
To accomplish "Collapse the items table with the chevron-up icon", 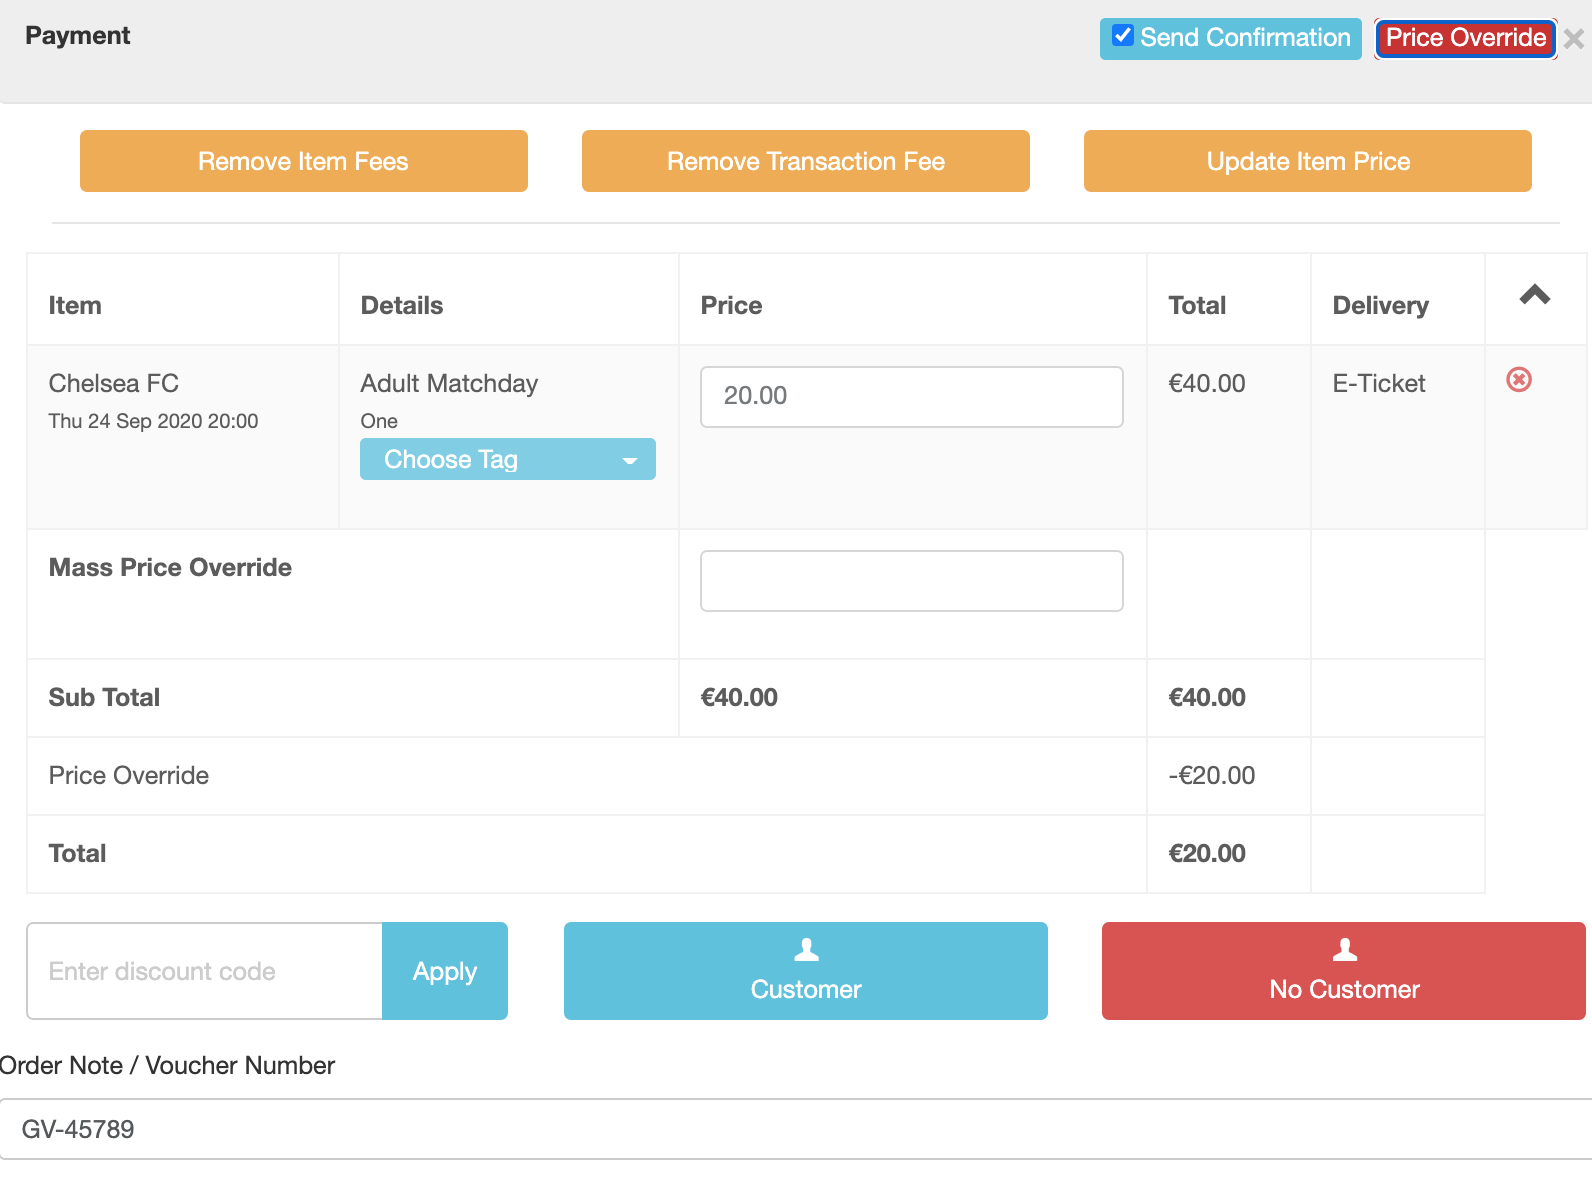I will [1535, 295].
